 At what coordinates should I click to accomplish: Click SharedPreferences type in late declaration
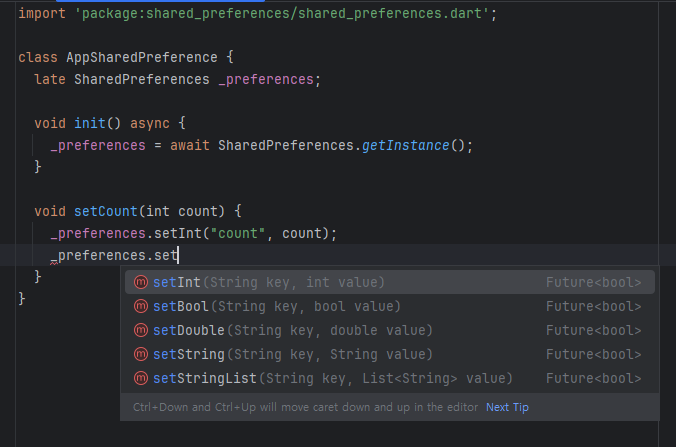pyautogui.click(x=142, y=79)
